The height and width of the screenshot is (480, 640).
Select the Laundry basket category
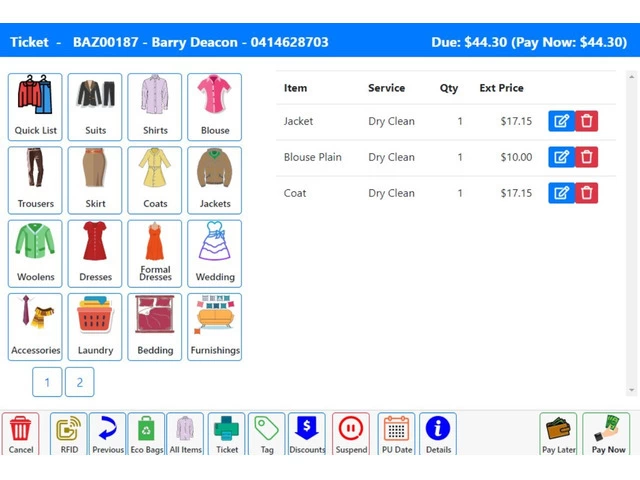(95, 326)
